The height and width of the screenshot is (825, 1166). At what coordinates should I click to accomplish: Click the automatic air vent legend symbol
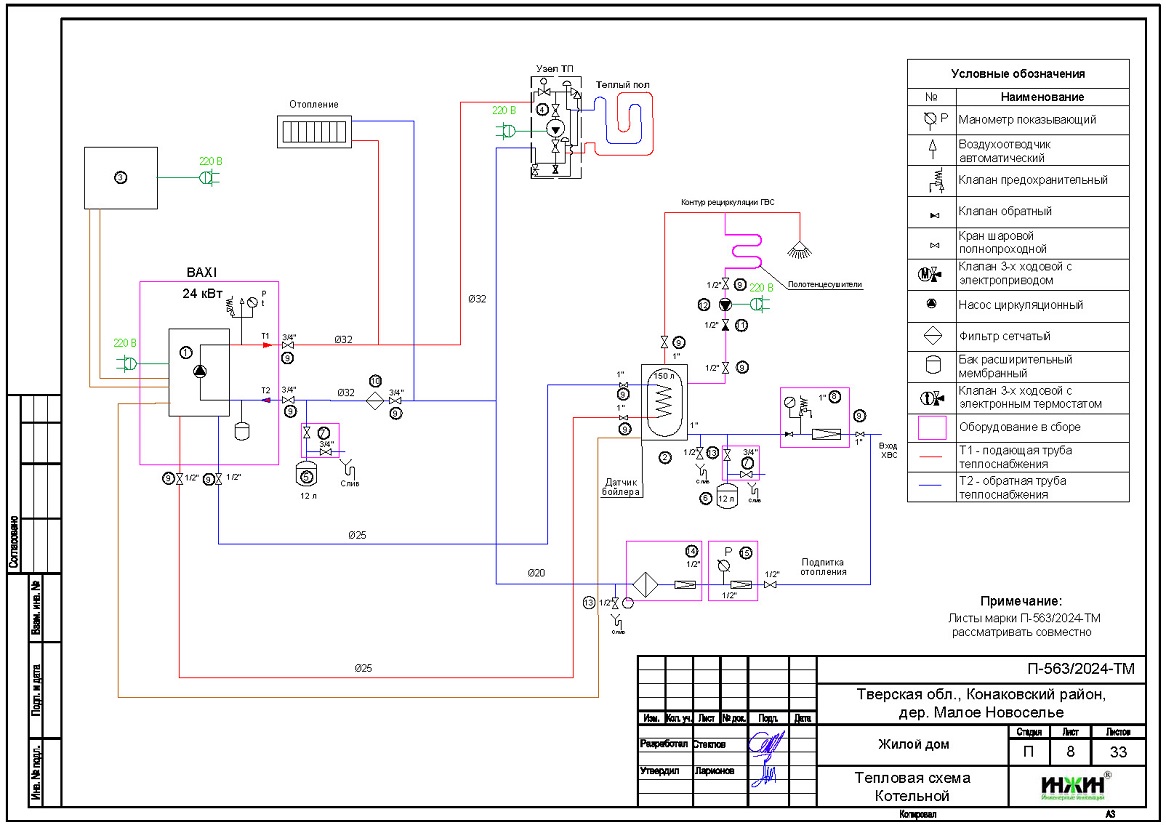tap(932, 150)
